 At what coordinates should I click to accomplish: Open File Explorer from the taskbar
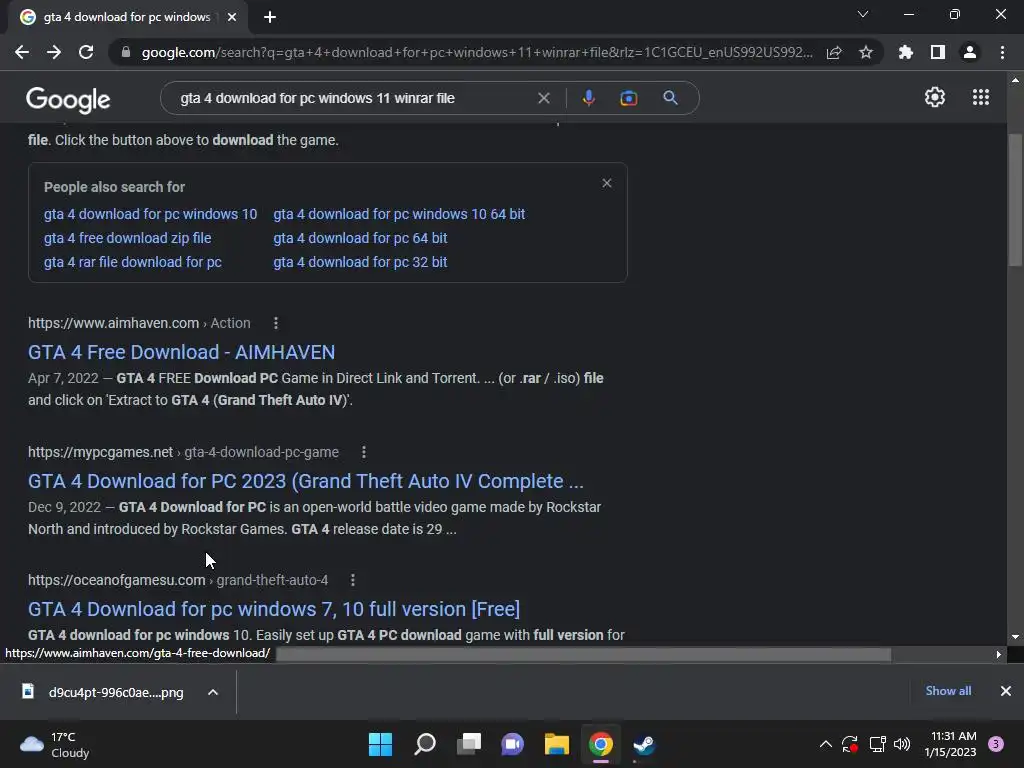point(556,744)
